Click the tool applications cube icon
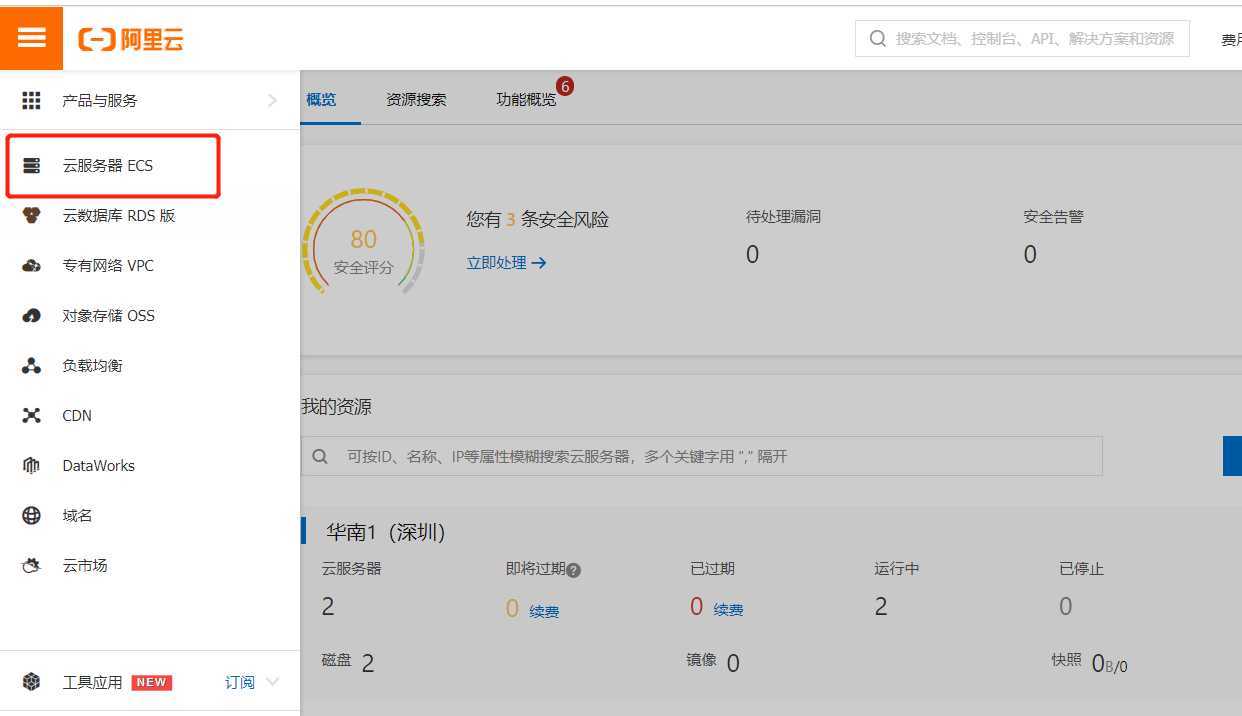1242x716 pixels. pos(31,682)
